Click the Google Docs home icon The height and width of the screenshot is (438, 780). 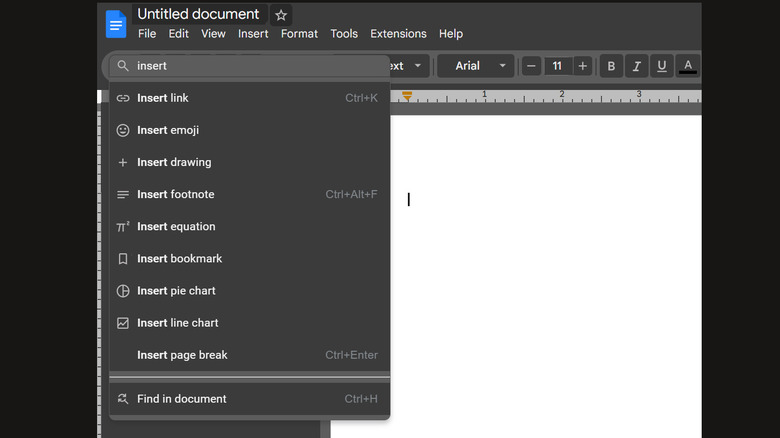[116, 23]
